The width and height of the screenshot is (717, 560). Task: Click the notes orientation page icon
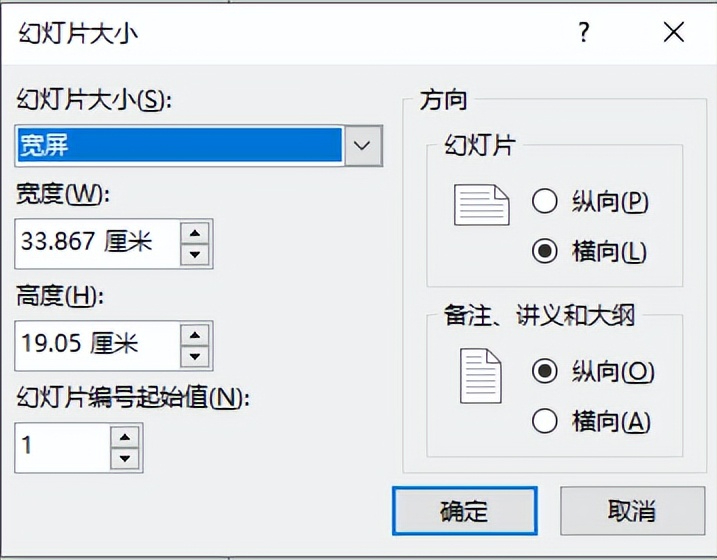(x=481, y=376)
